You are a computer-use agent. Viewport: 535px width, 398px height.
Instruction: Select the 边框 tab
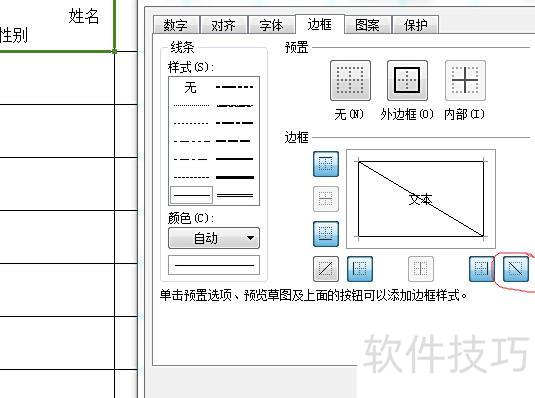pos(319,24)
